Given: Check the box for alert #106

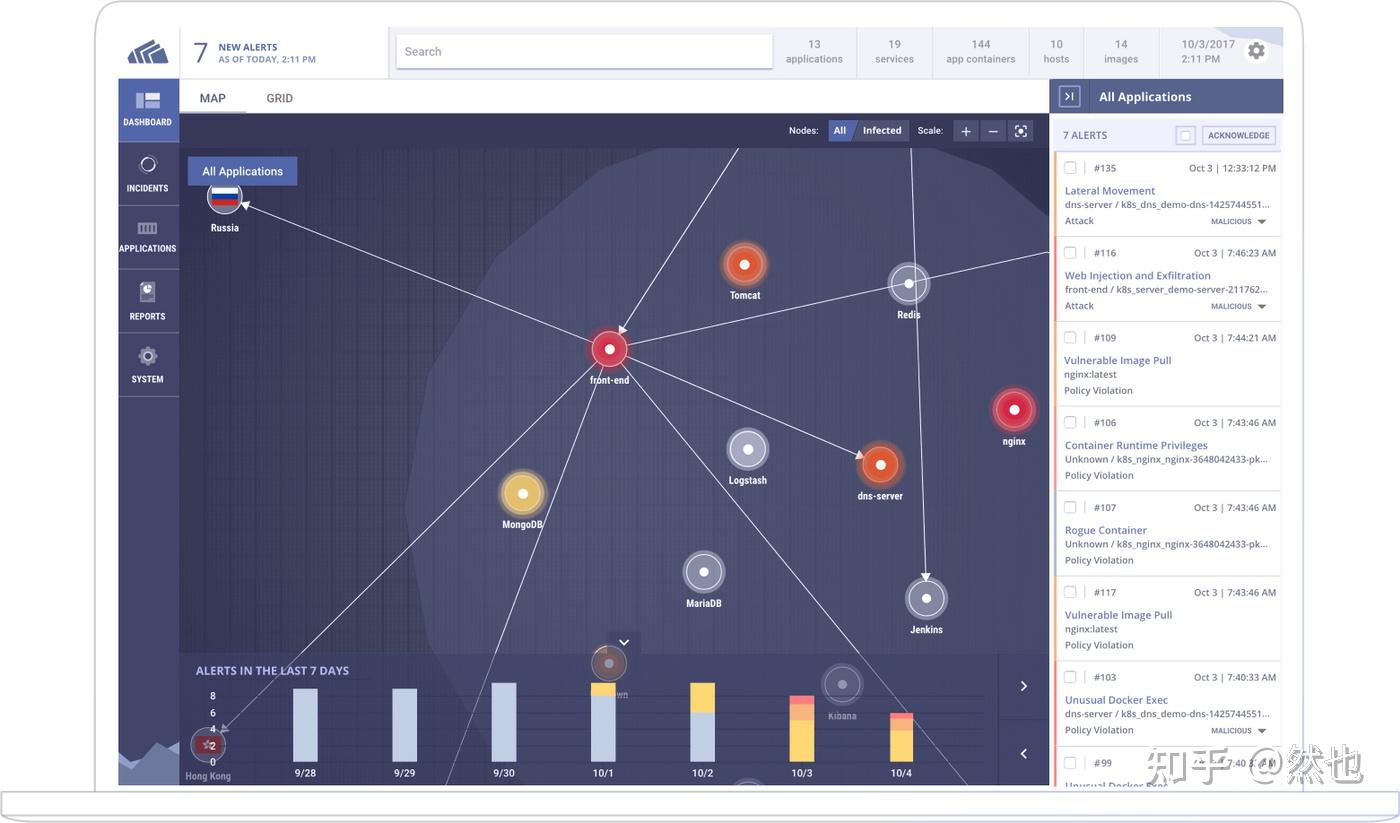Looking at the screenshot, I should [1070, 422].
